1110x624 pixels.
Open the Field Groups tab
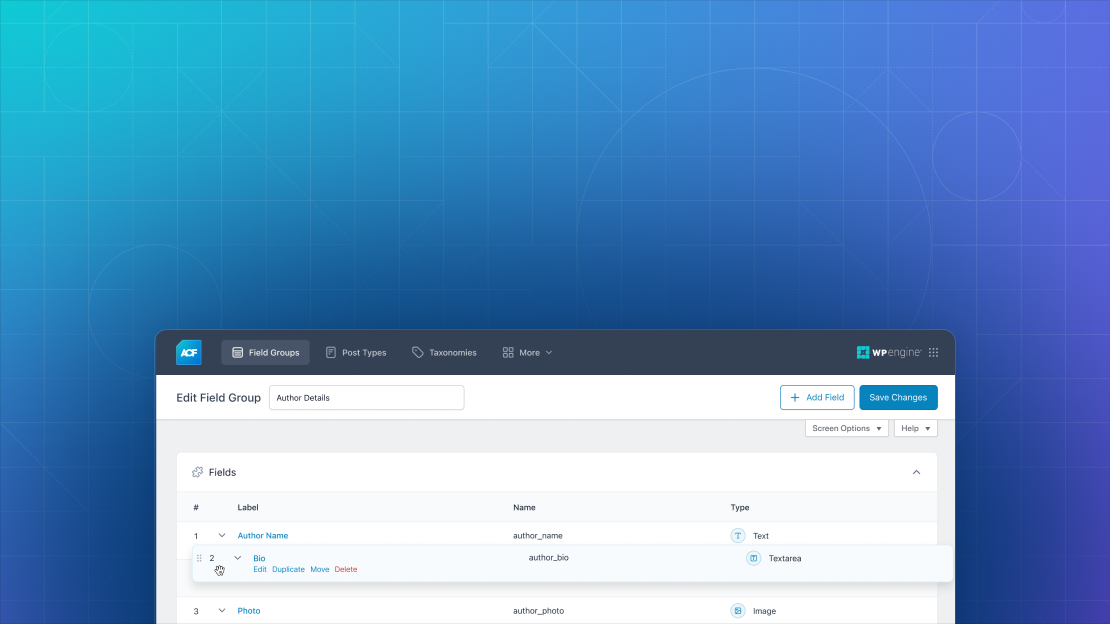265,353
